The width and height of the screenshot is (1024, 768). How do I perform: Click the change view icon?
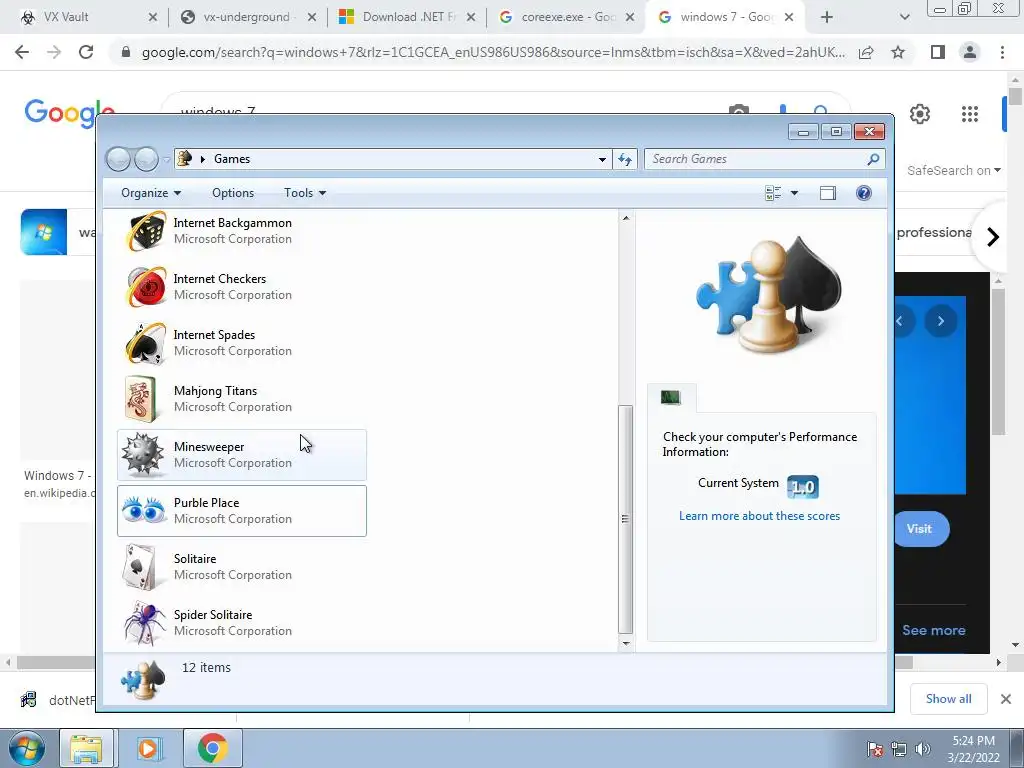[773, 193]
